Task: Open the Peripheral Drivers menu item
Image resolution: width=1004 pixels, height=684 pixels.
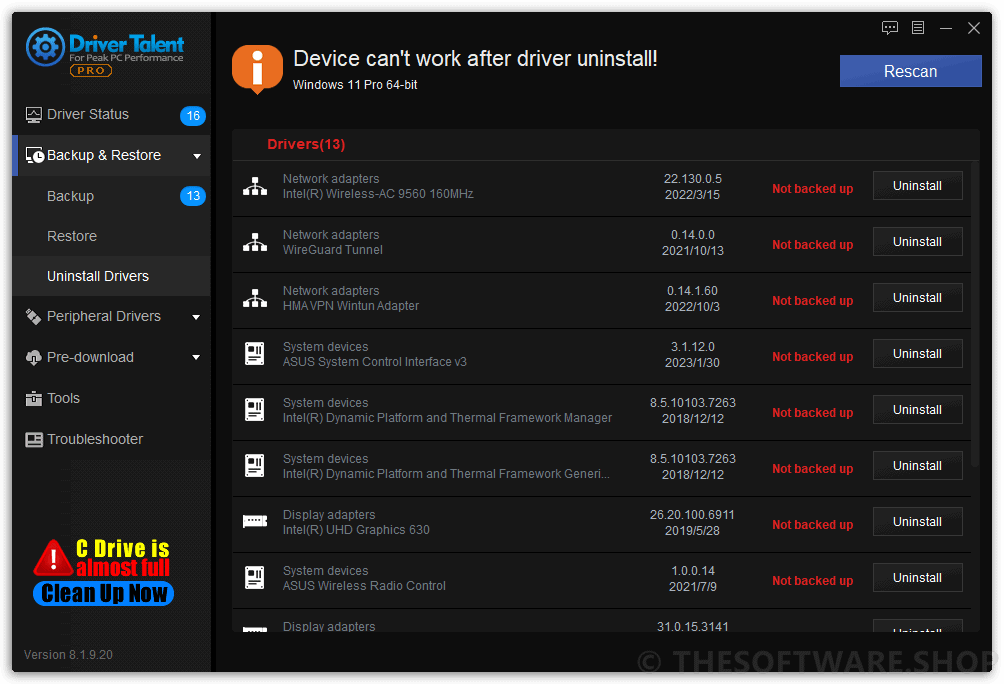Action: click(x=111, y=316)
